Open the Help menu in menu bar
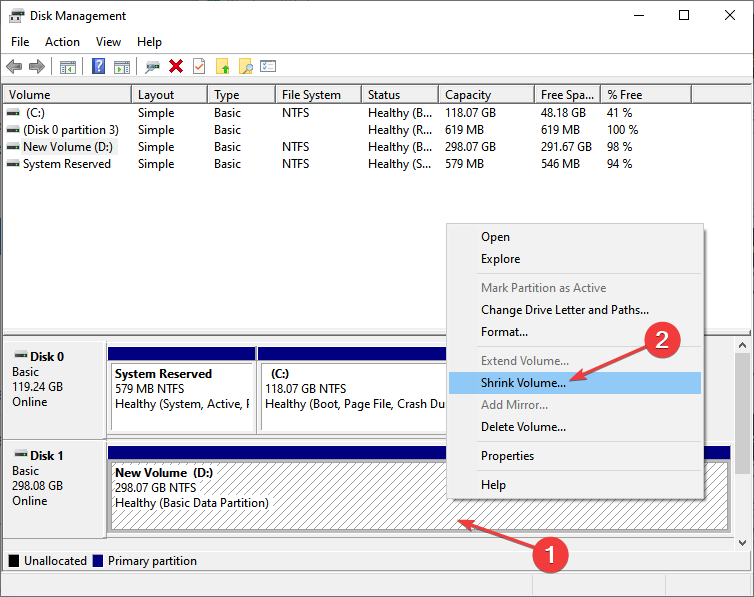754x597 pixels. coord(149,42)
